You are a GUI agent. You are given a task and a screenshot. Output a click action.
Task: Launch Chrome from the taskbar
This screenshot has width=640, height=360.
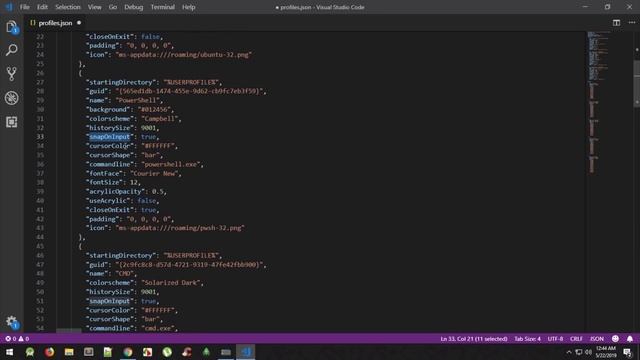[128, 352]
